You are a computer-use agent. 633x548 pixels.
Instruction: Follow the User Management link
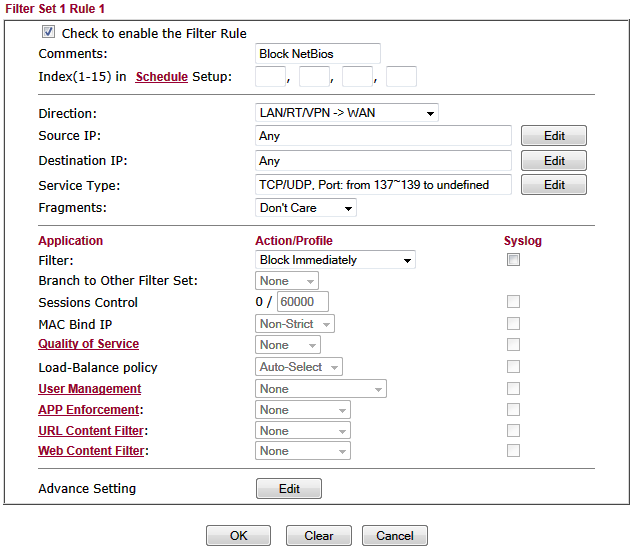(x=89, y=389)
